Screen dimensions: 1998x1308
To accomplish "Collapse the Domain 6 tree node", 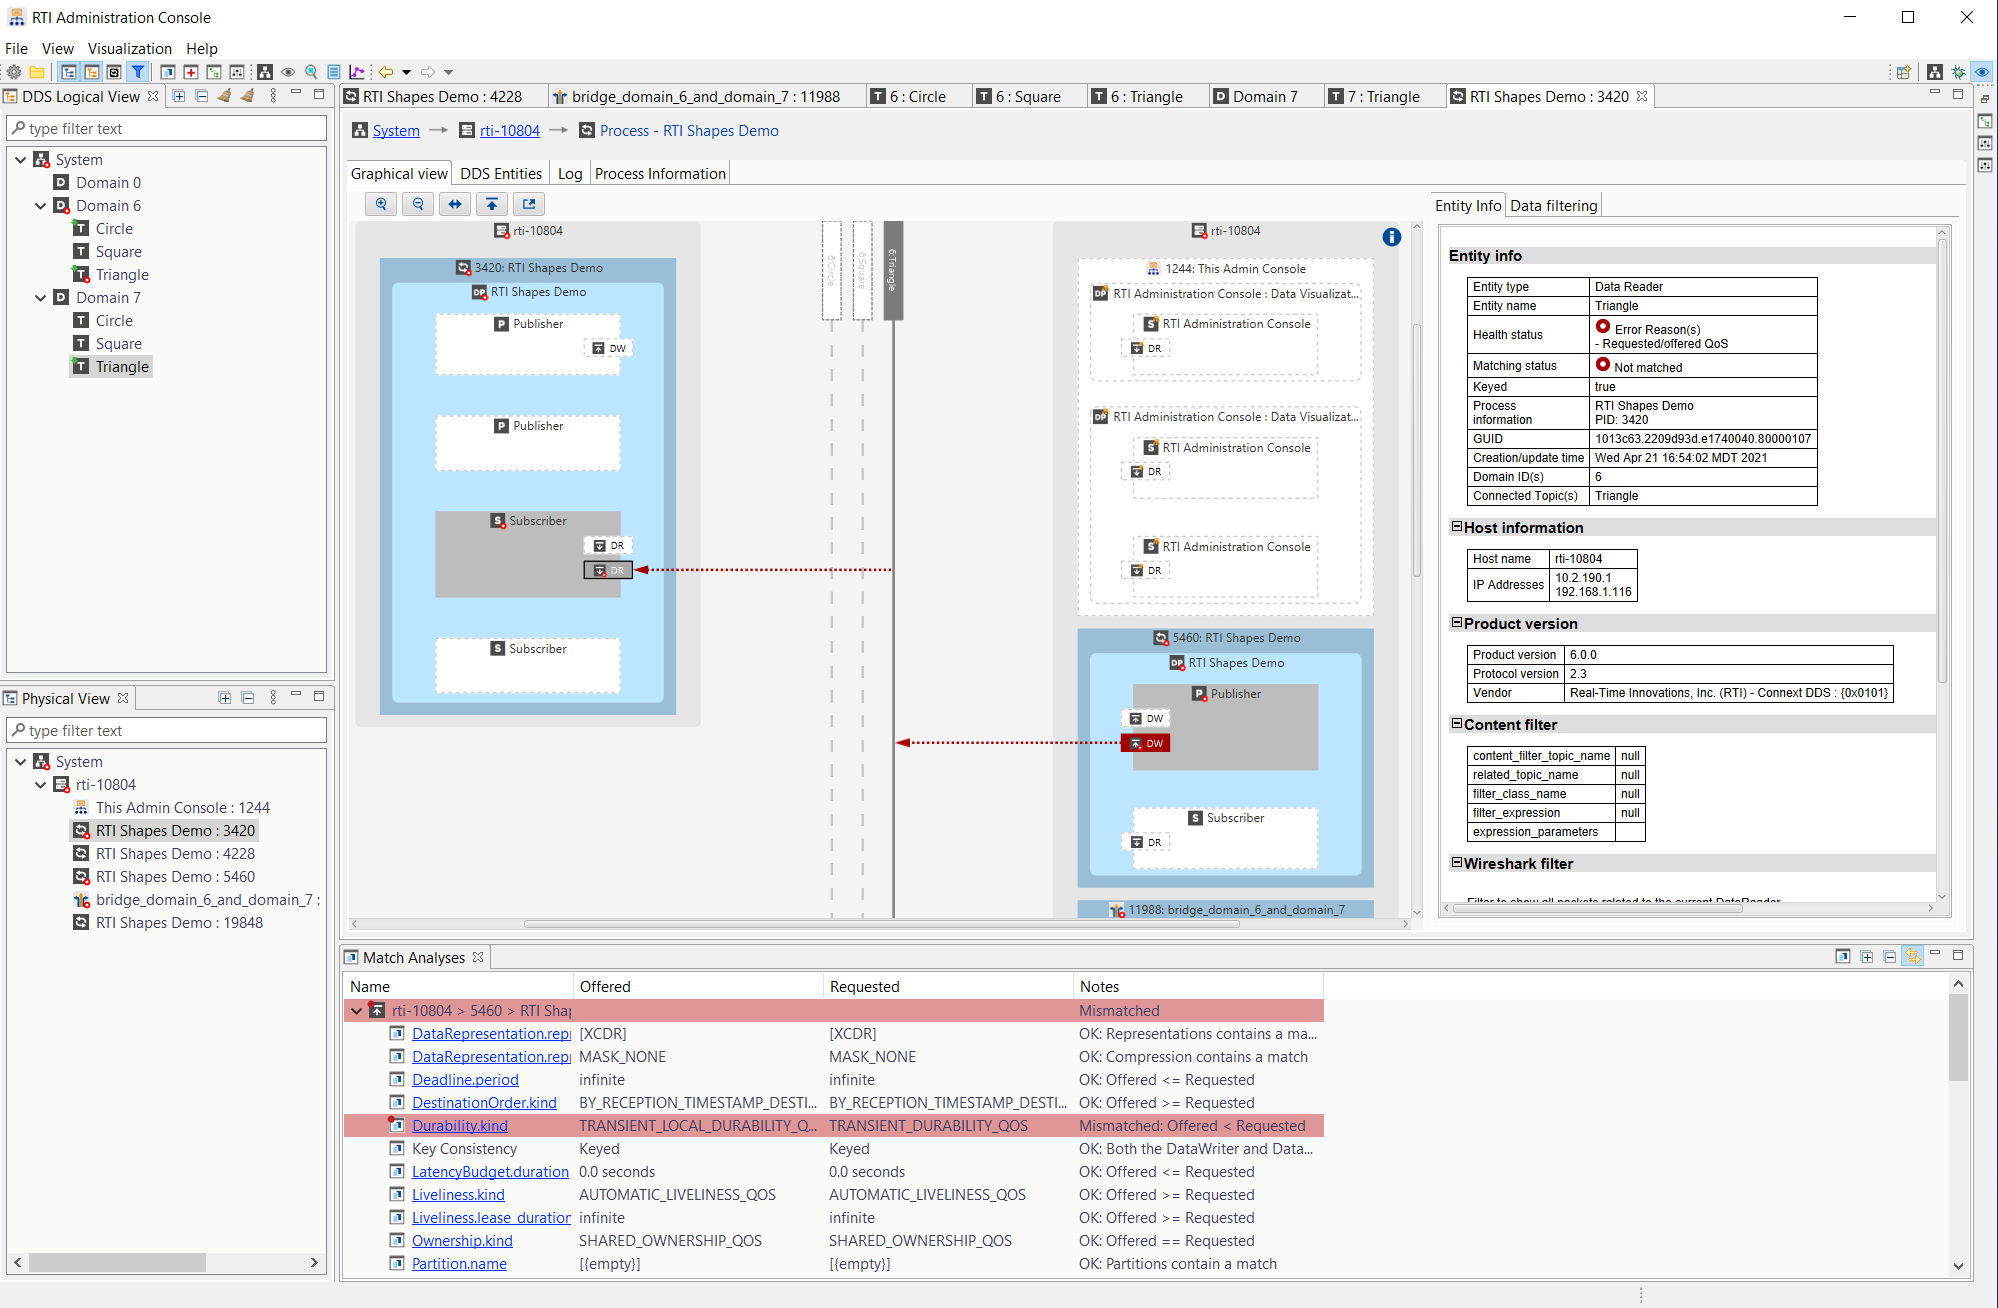I will pyautogui.click(x=40, y=205).
